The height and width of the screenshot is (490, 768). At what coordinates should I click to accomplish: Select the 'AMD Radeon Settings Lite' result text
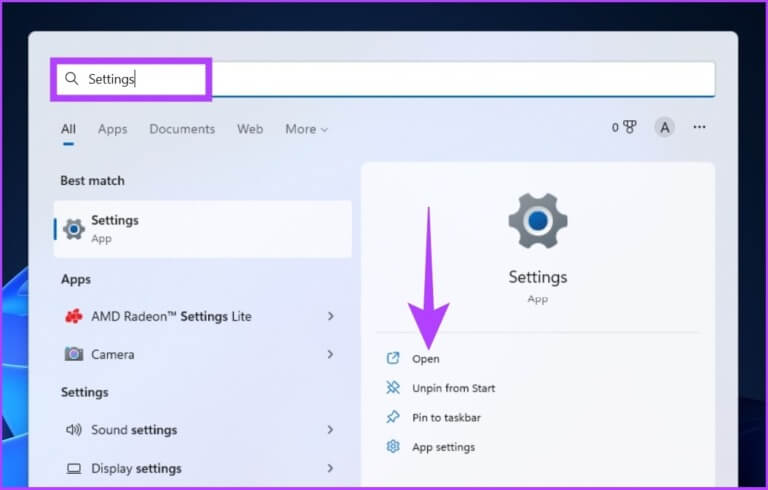(171, 317)
